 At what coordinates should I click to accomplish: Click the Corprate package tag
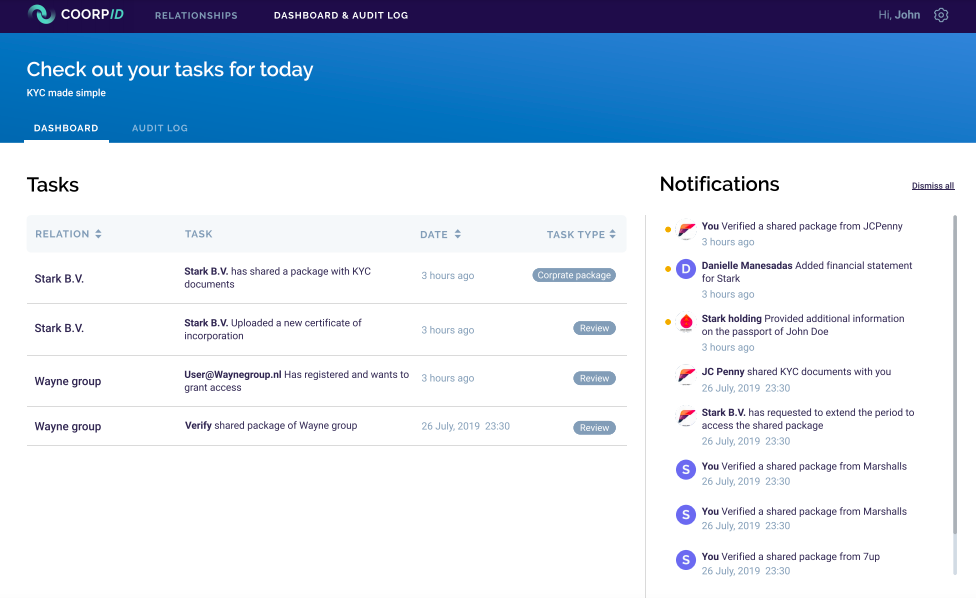[574, 275]
